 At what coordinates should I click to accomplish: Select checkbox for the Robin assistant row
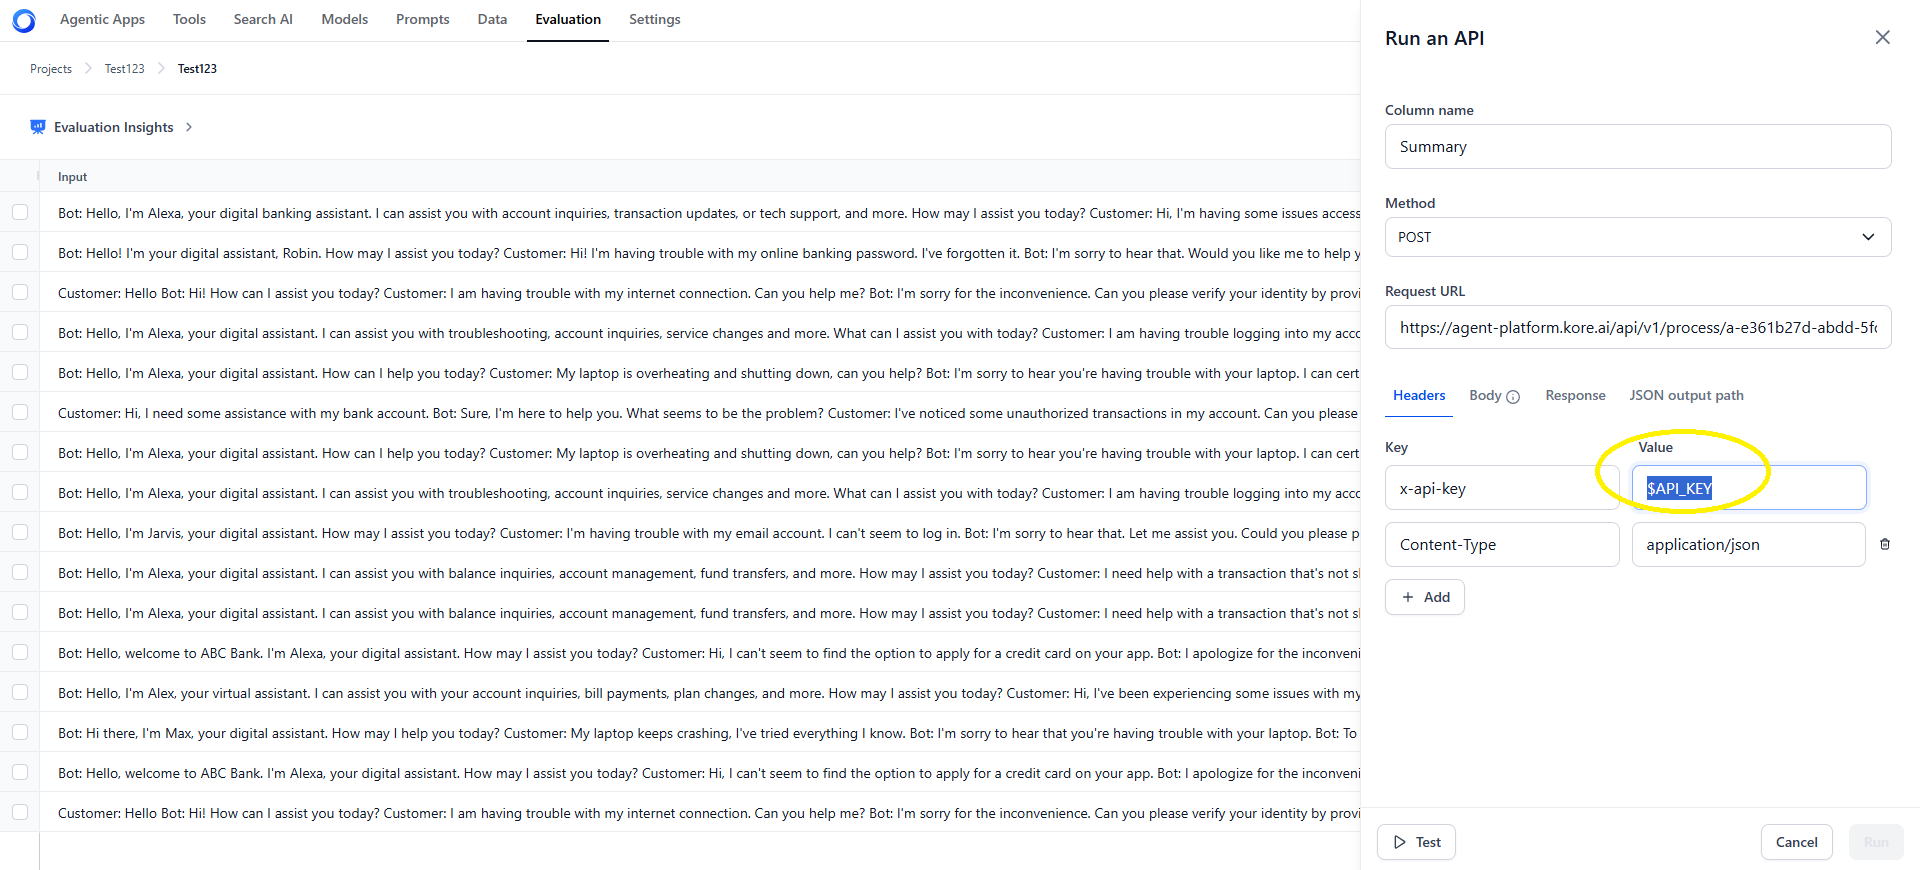[20, 252]
